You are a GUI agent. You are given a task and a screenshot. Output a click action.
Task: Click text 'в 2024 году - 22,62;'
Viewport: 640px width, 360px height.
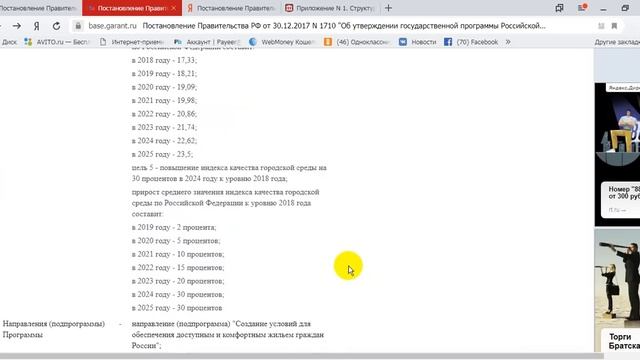point(164,141)
